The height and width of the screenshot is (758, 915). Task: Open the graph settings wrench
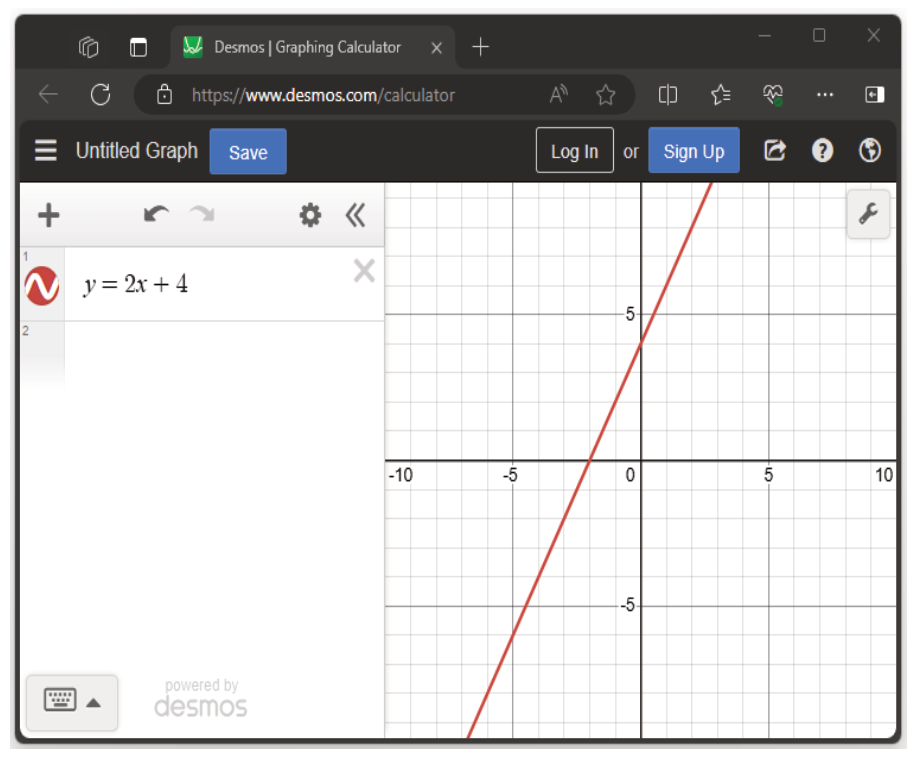[x=868, y=214]
